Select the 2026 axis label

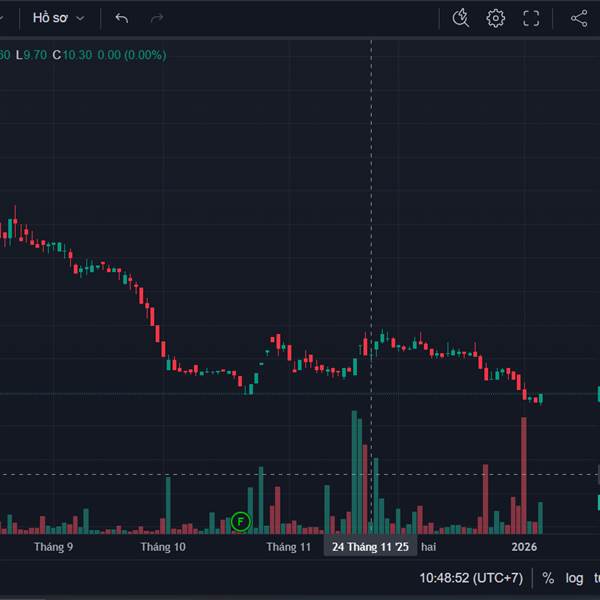pos(524,547)
